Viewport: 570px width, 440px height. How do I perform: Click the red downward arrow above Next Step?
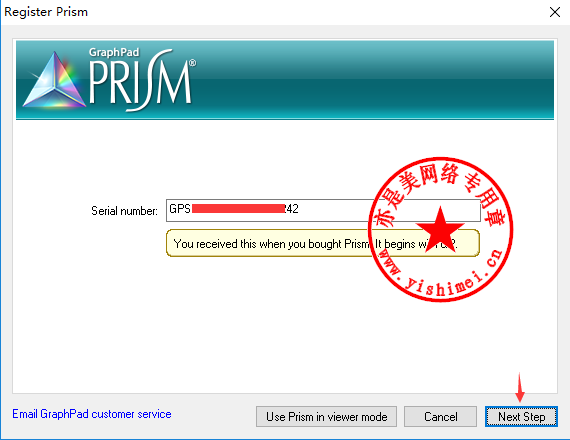click(x=520, y=387)
